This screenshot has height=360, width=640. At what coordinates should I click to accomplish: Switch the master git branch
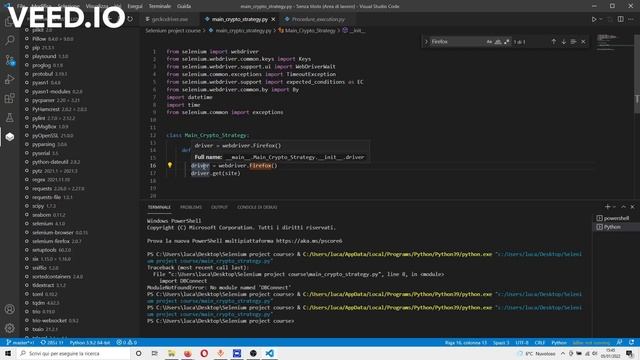pos(20,342)
